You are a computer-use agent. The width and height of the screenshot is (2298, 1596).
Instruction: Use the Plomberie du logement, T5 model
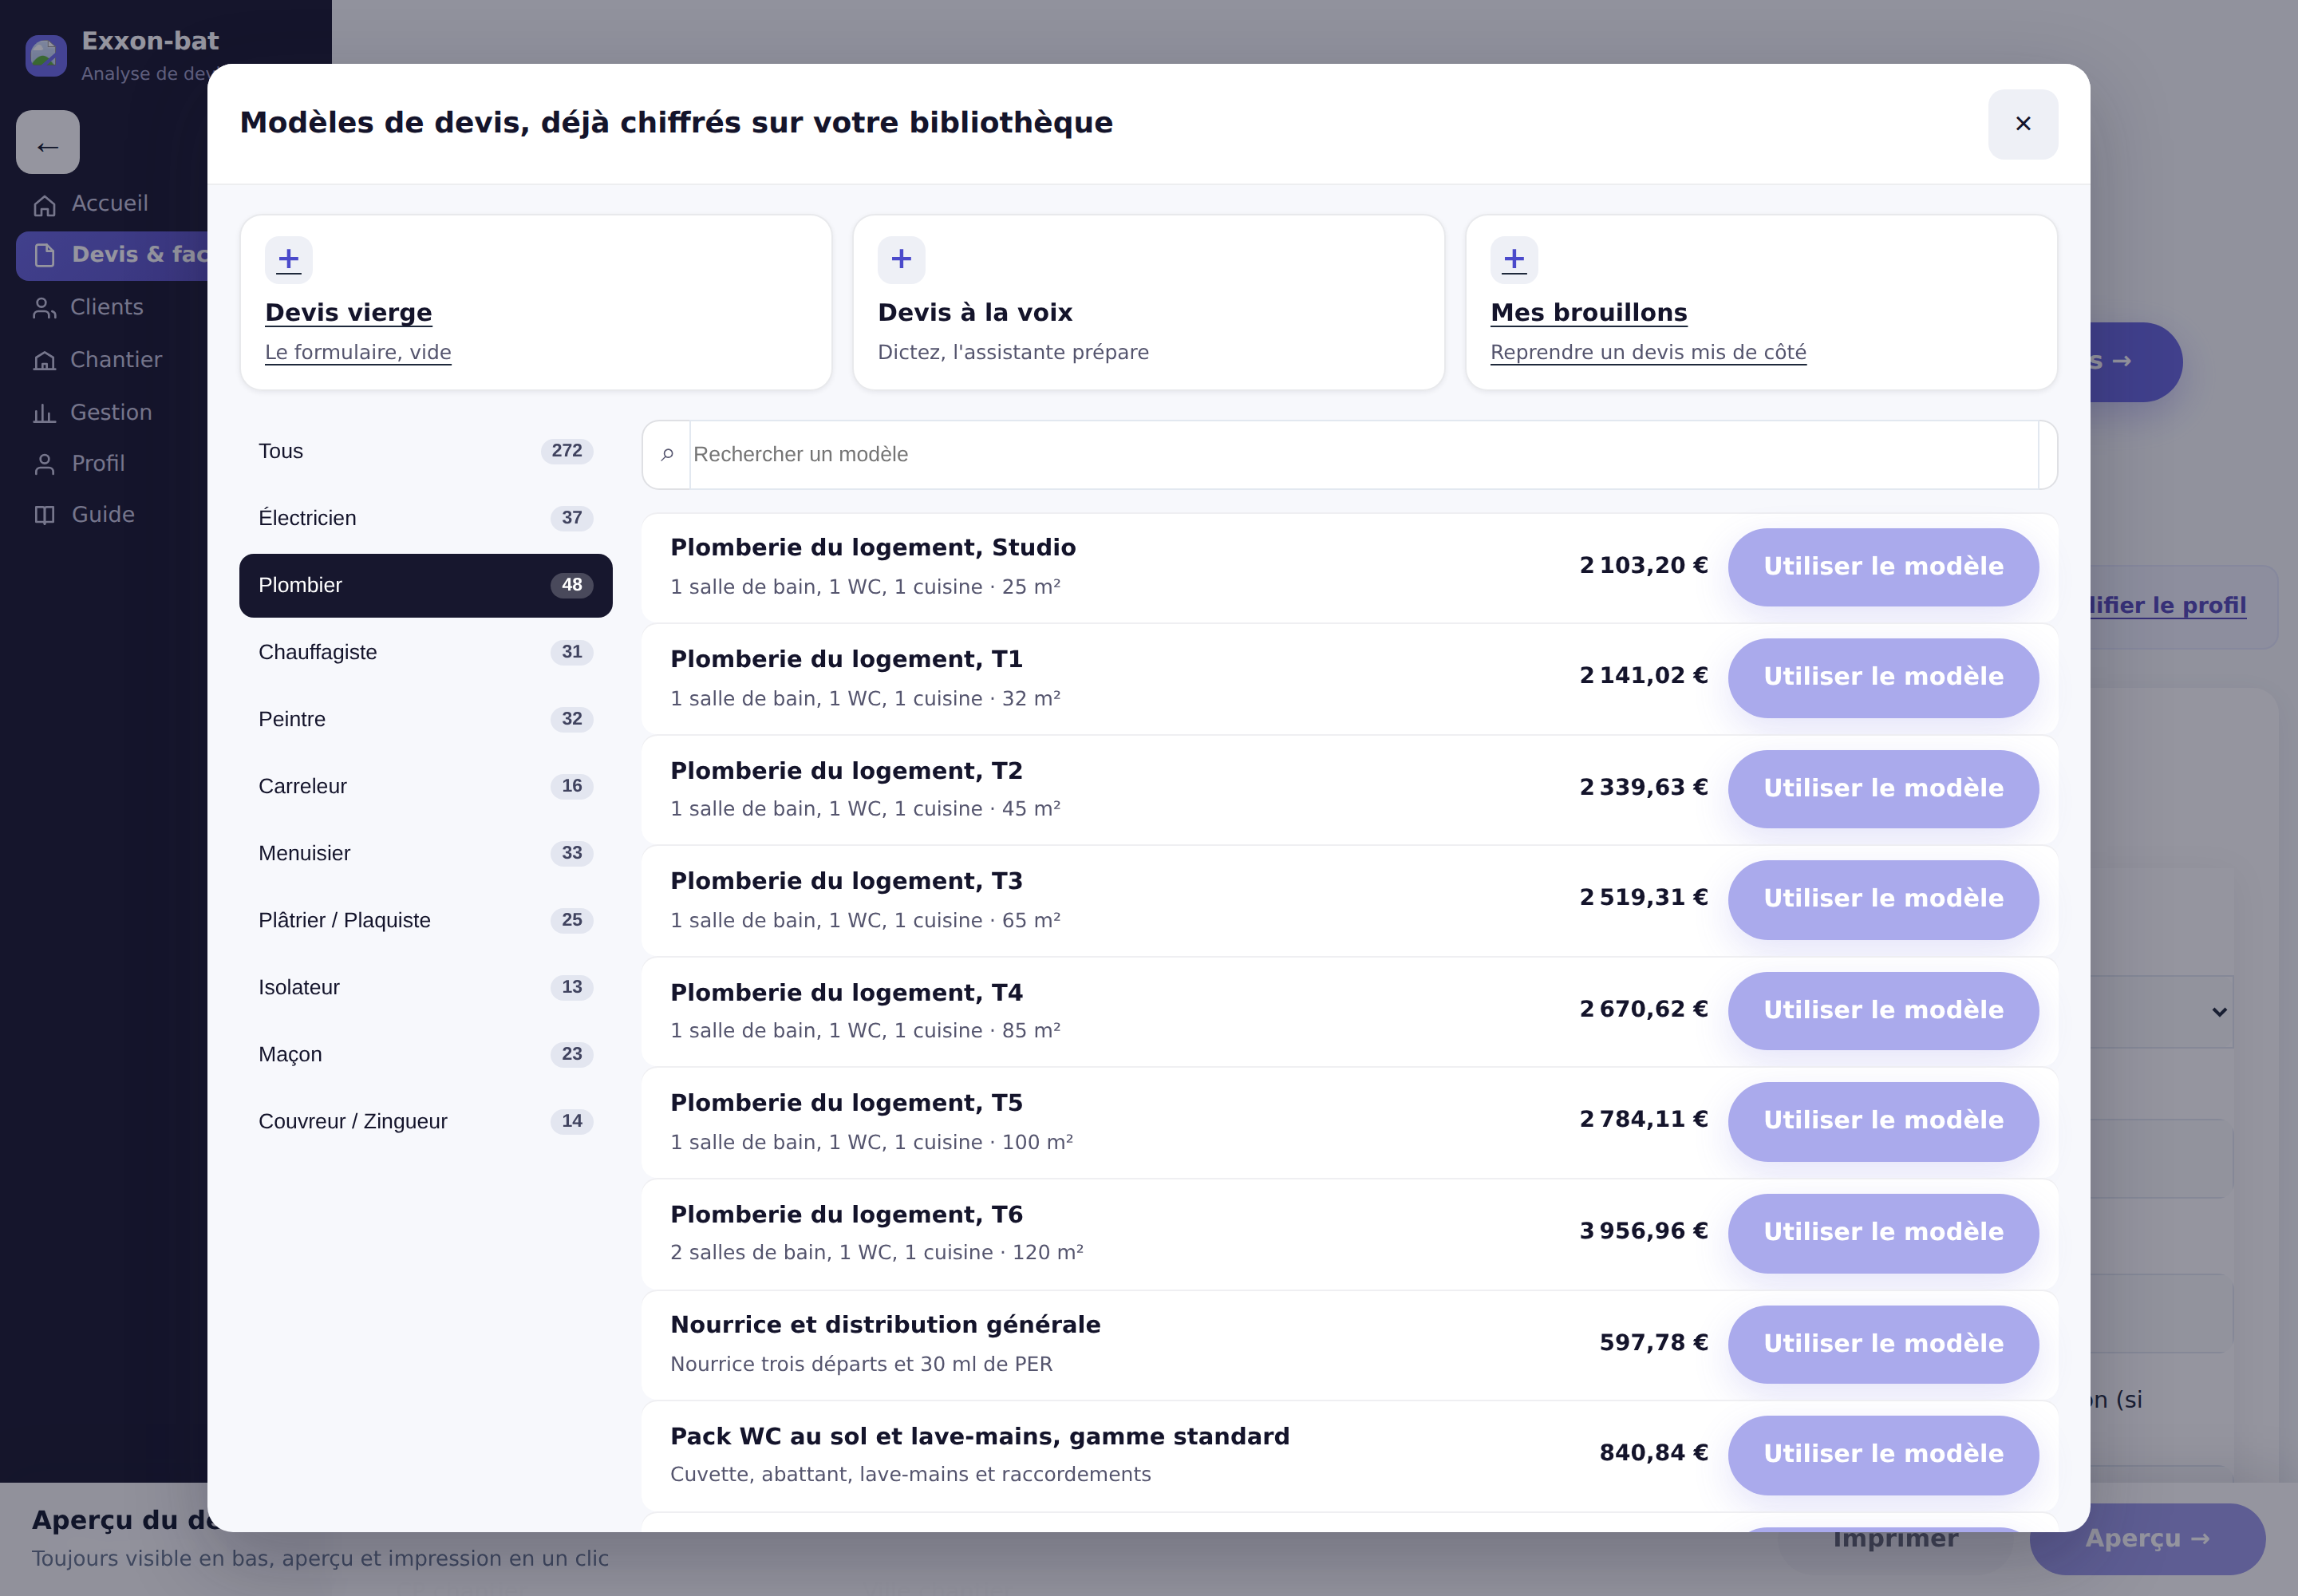[x=1883, y=1121]
